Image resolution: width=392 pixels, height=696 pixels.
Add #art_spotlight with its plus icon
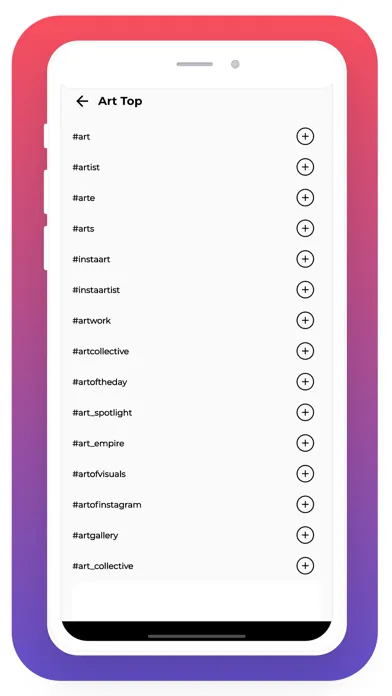[305, 412]
